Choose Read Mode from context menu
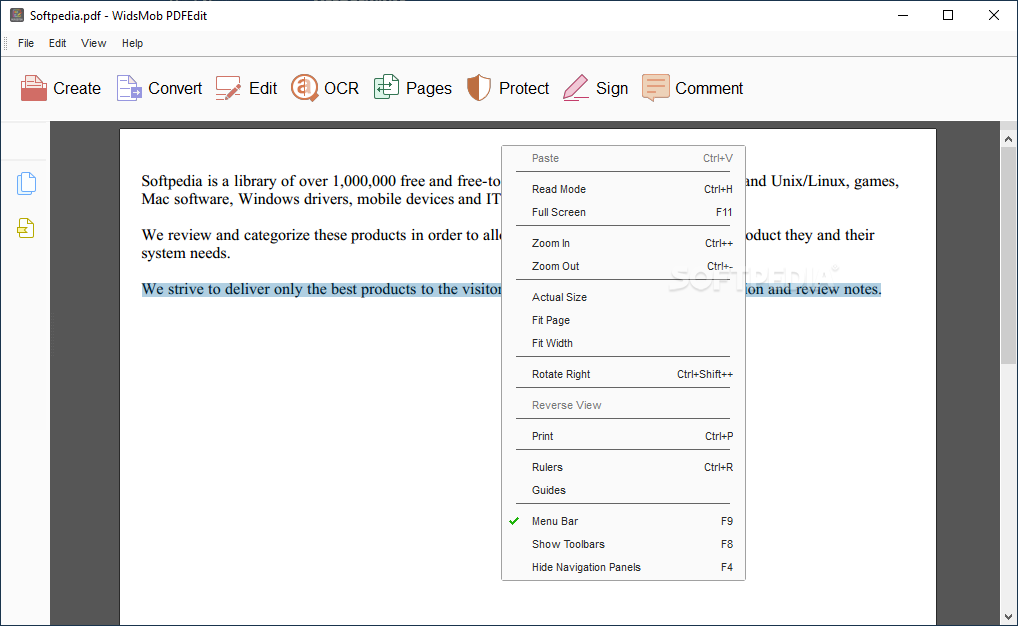This screenshot has width=1018, height=626. (x=623, y=190)
